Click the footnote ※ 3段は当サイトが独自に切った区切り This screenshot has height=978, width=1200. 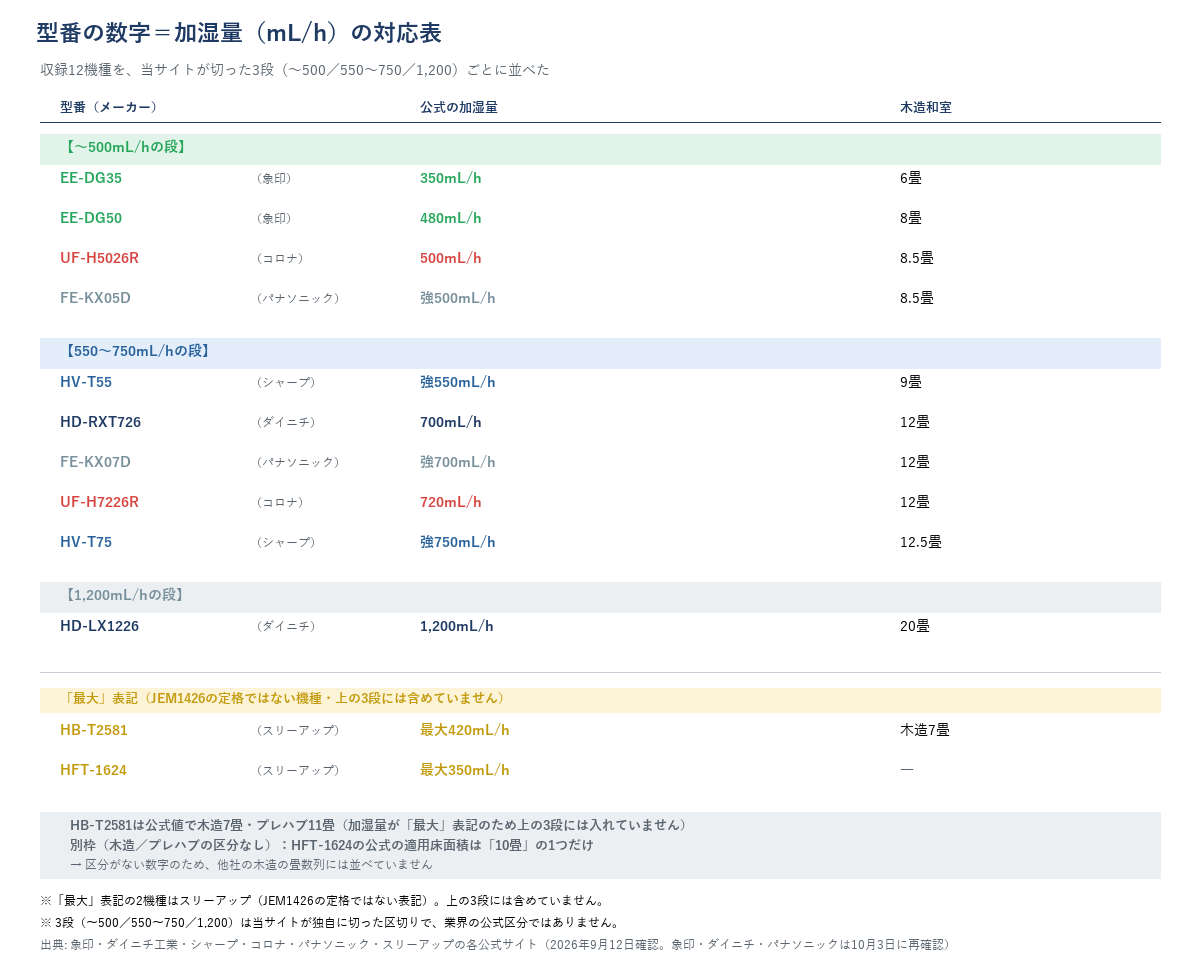pyautogui.click(x=330, y=923)
